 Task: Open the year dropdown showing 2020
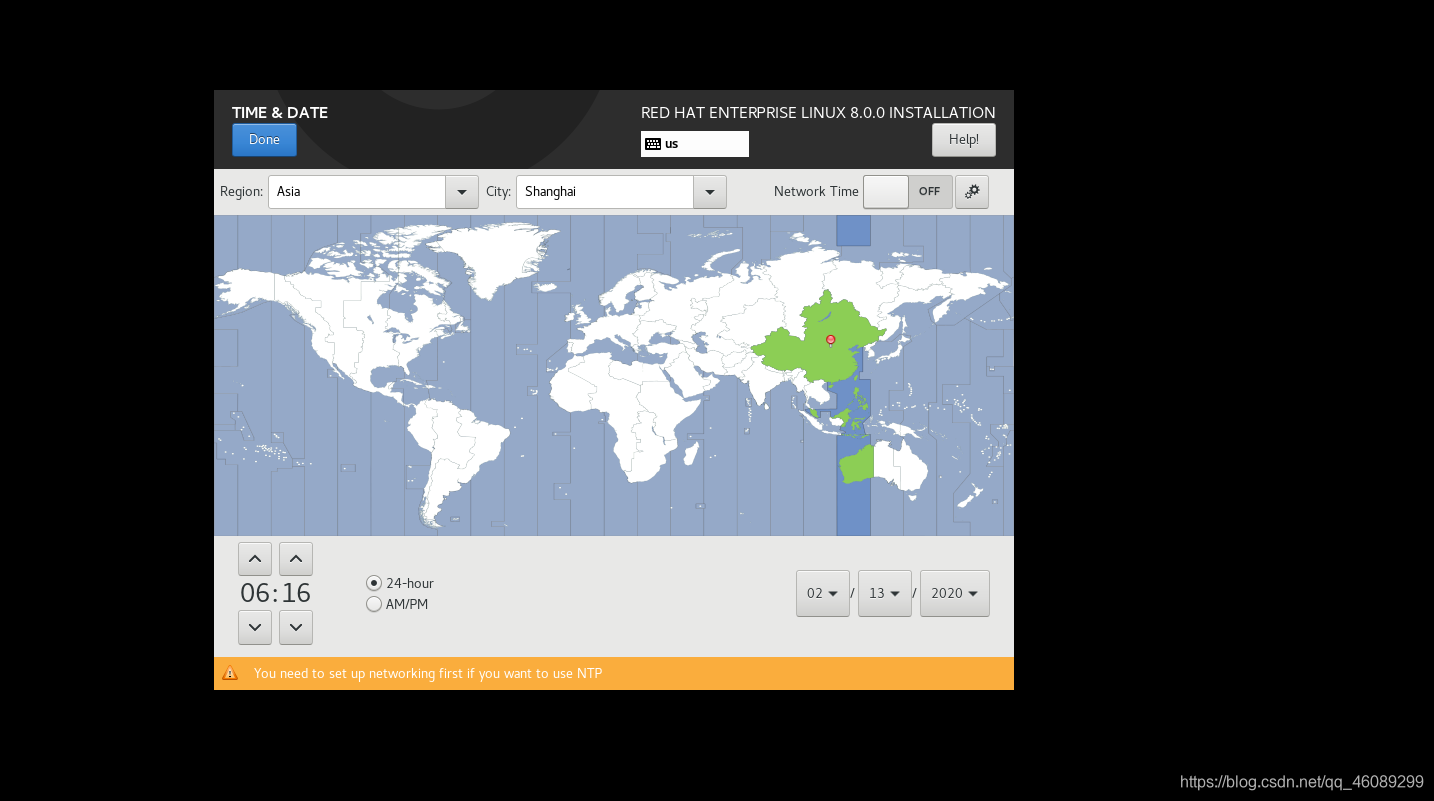(955, 593)
